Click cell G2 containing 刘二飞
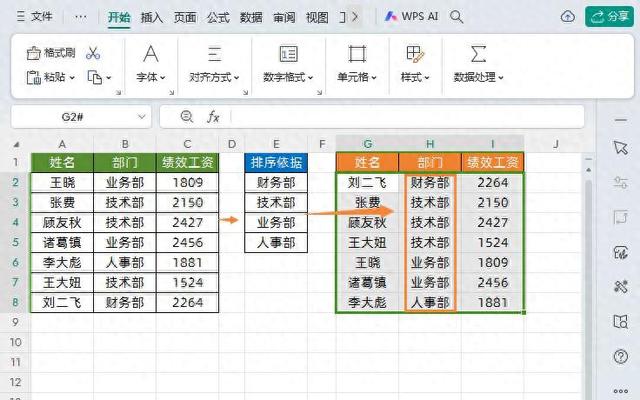 click(367, 182)
